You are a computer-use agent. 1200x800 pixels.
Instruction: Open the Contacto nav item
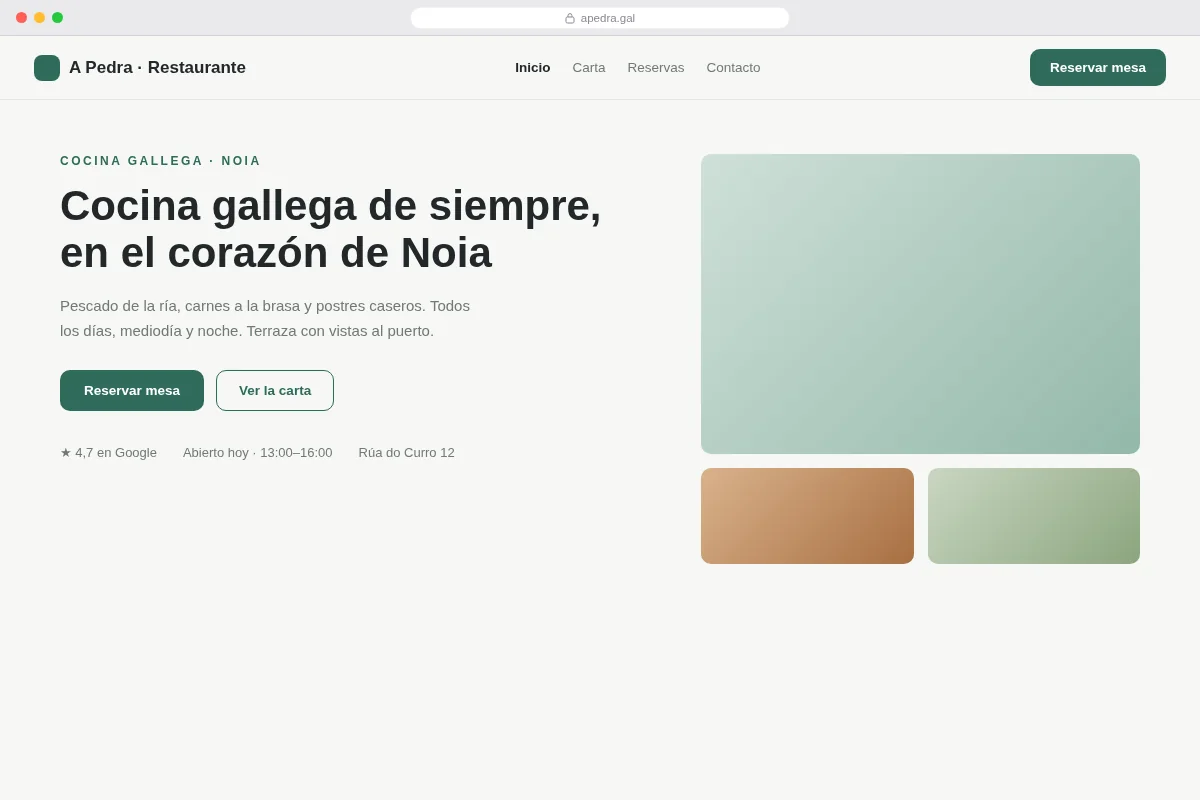coord(733,68)
